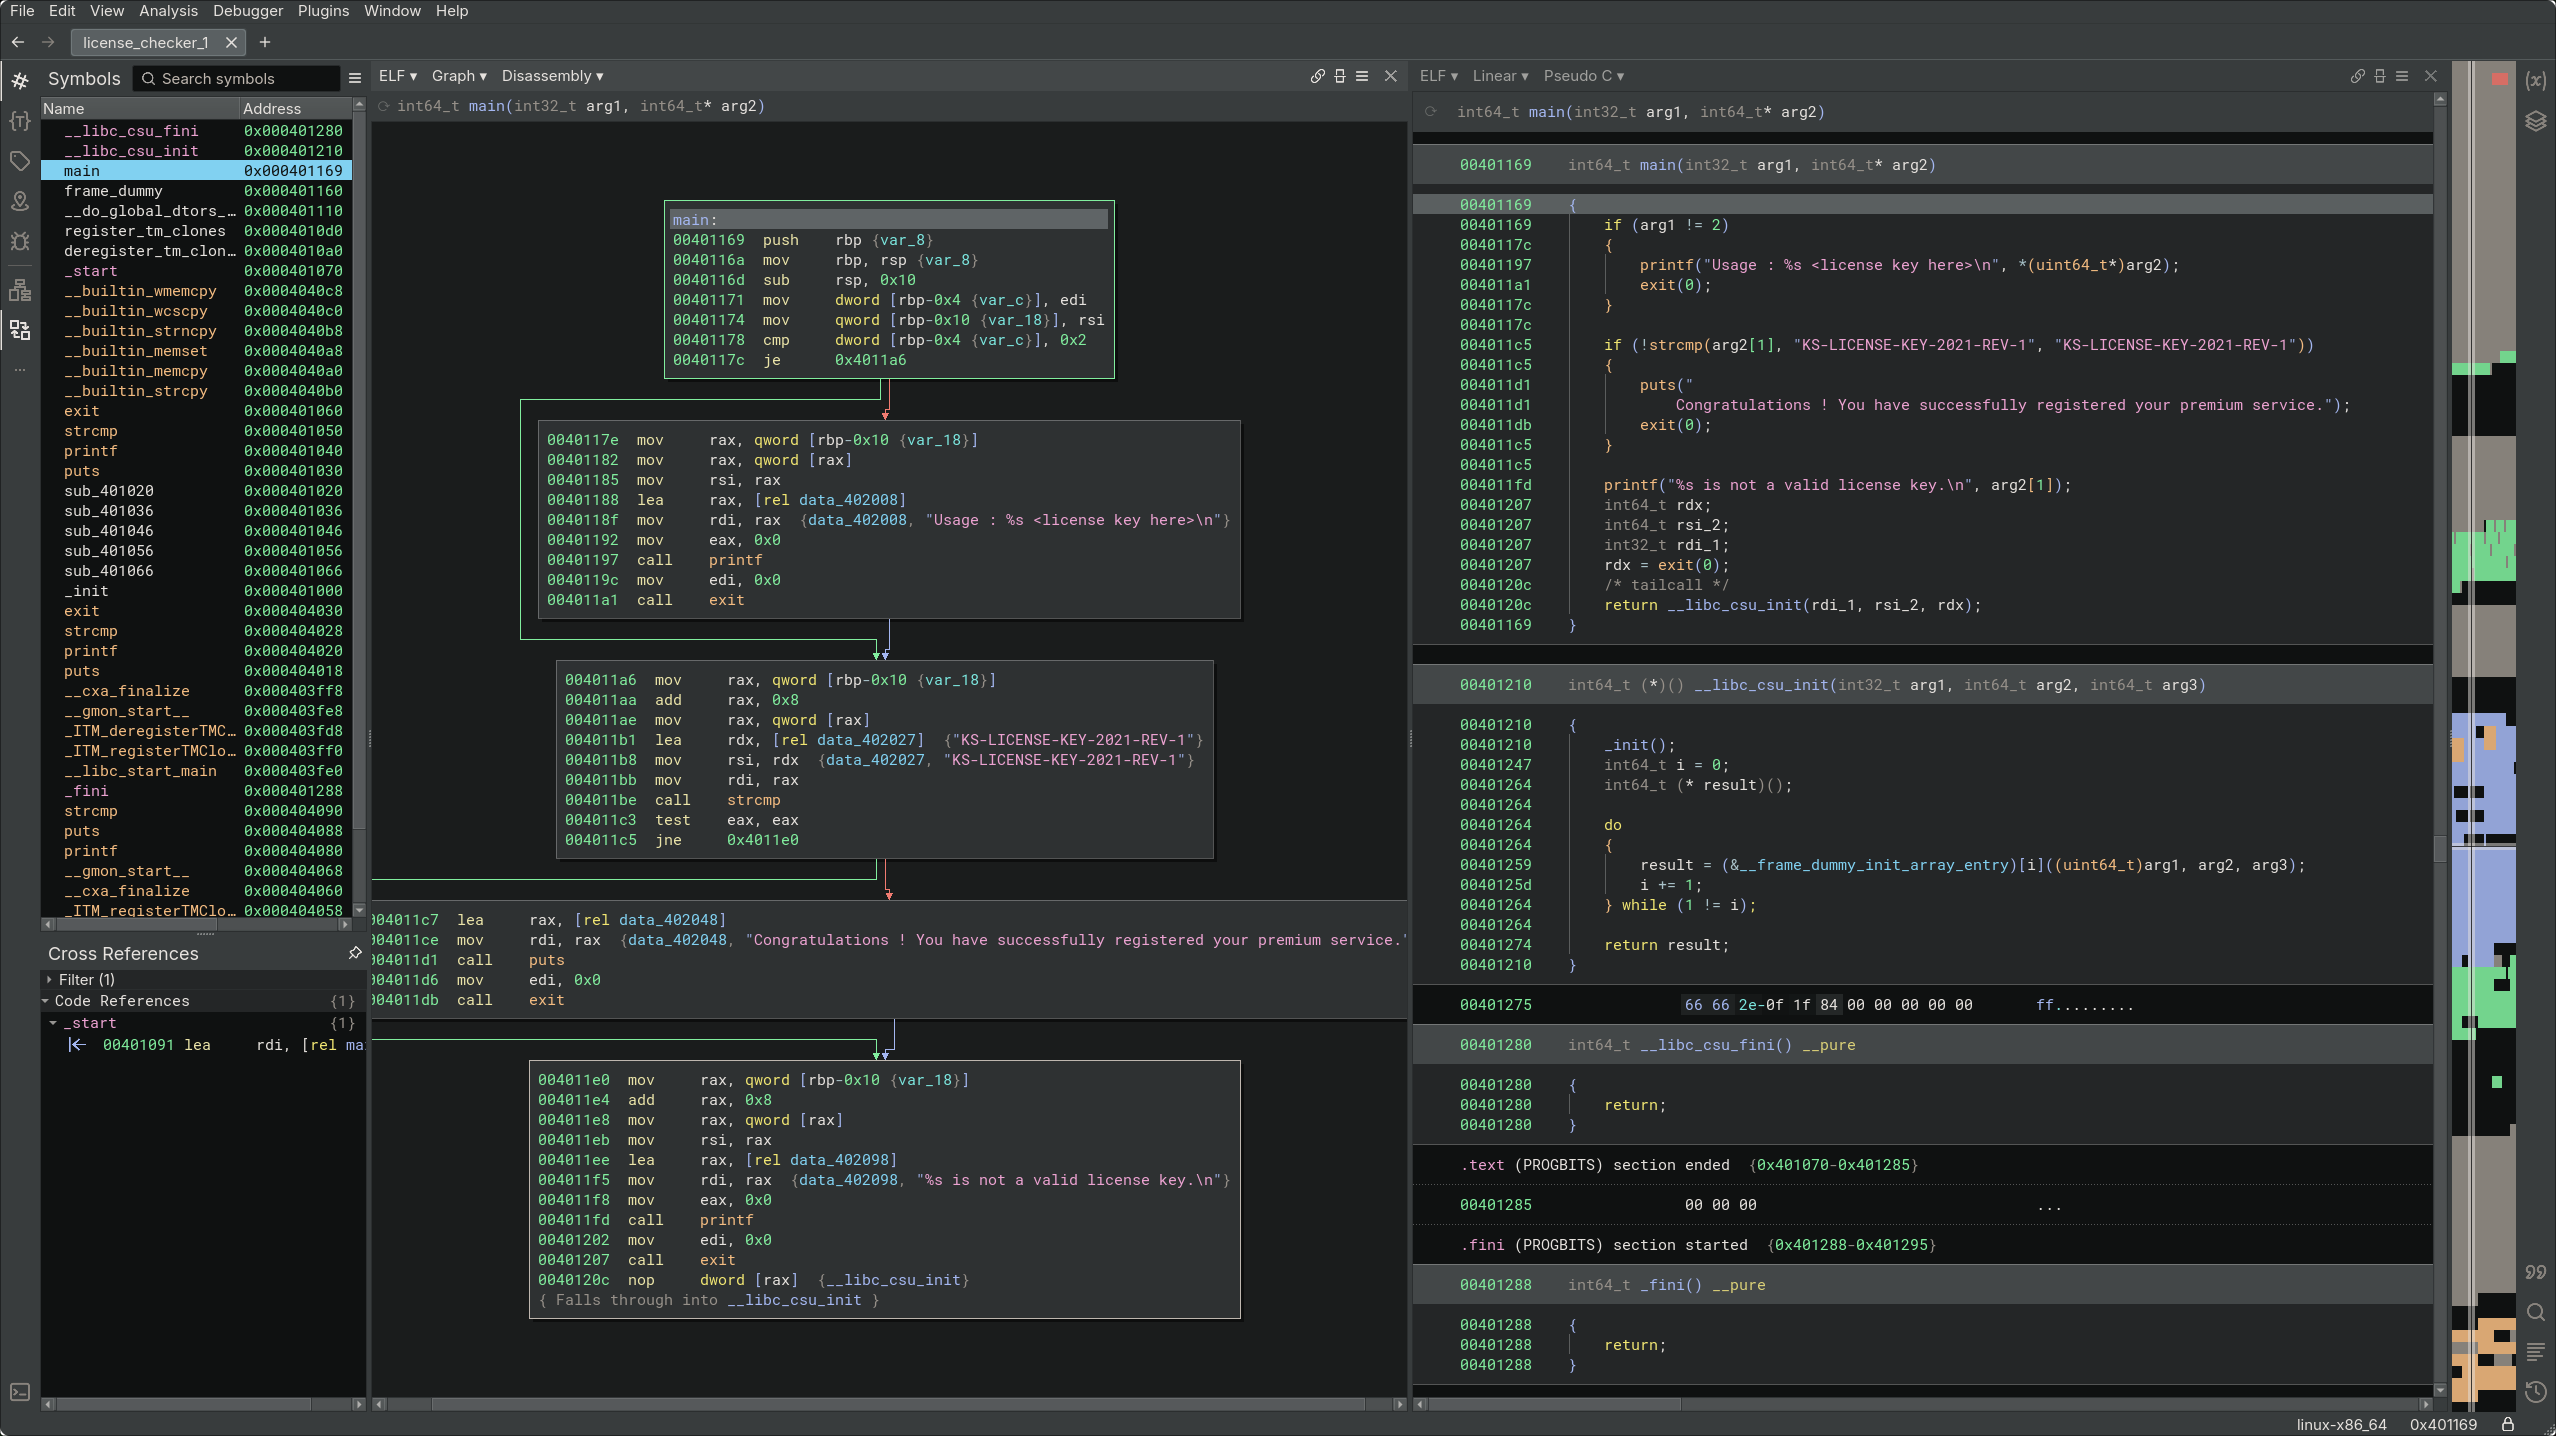Switch to the license_checker_1 tab
2556x1436 pixels.
(146, 42)
